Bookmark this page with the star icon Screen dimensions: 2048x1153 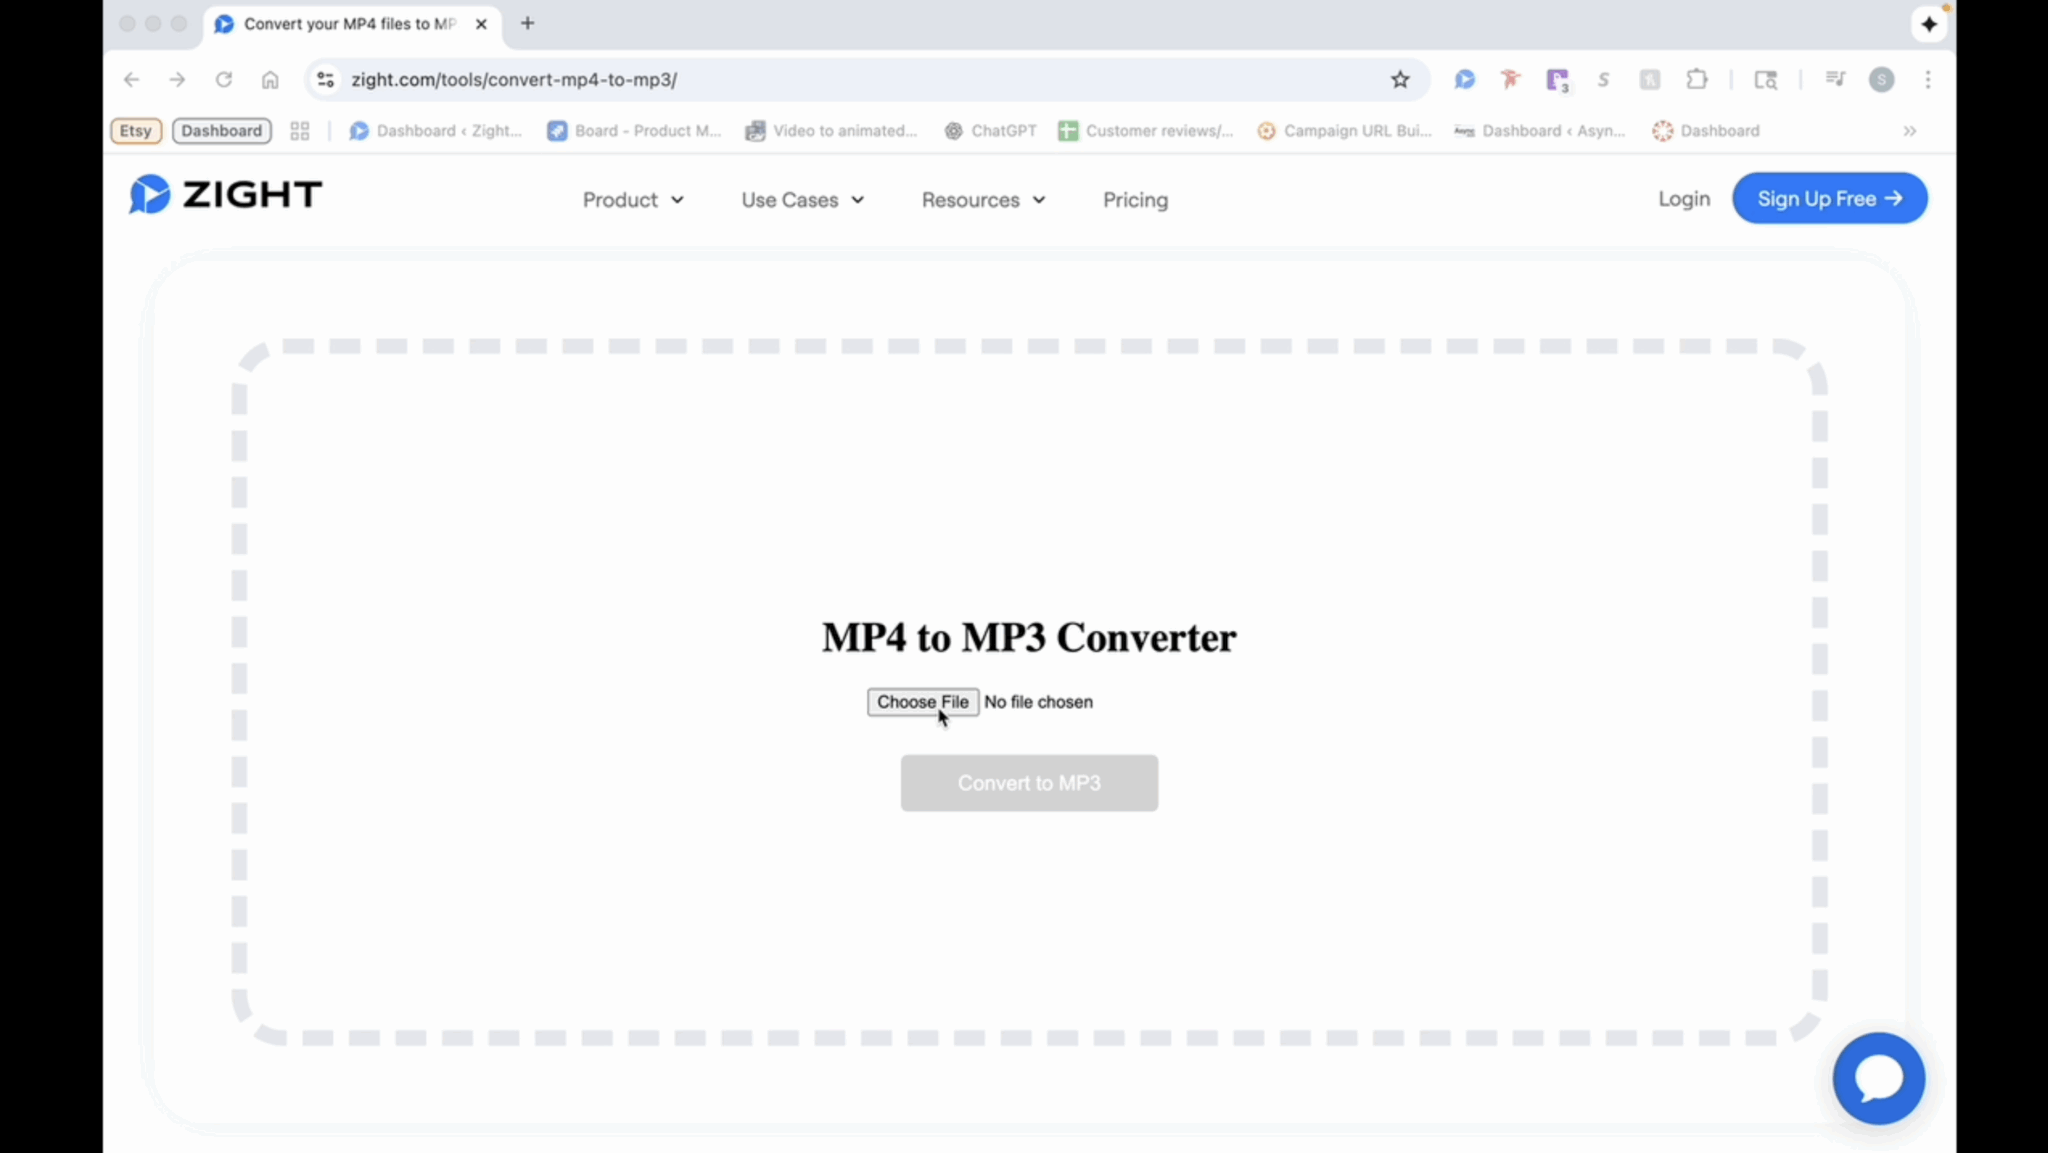1400,79
